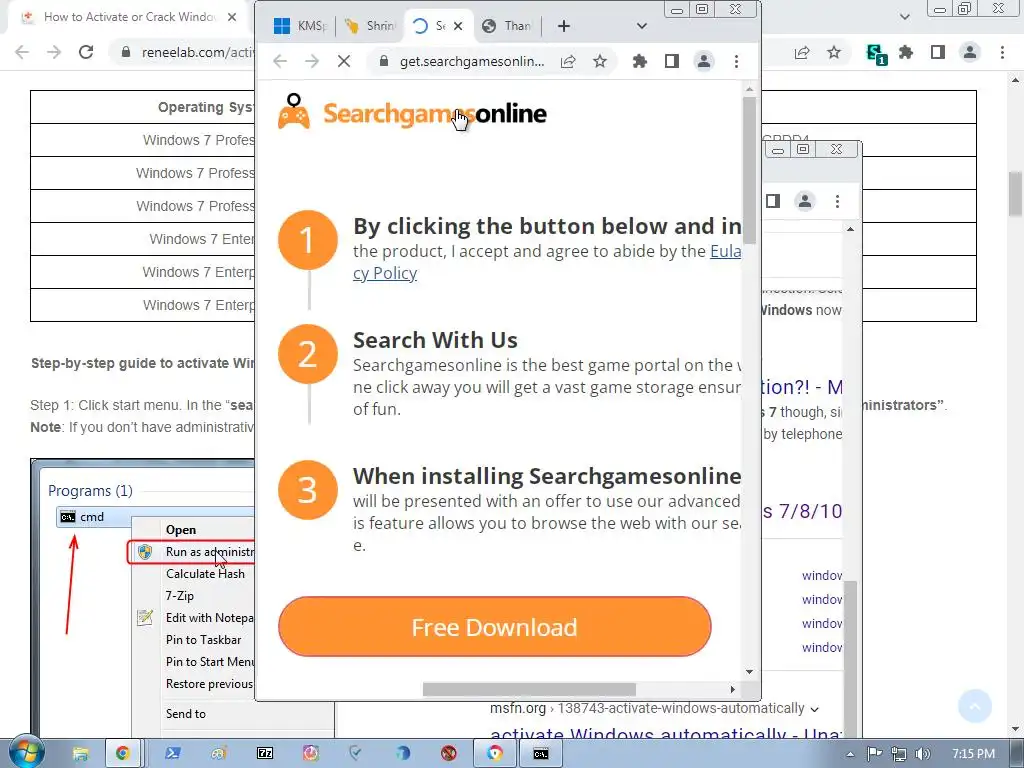Open the Windows Start menu
This screenshot has height=768, width=1024.
(x=27, y=753)
